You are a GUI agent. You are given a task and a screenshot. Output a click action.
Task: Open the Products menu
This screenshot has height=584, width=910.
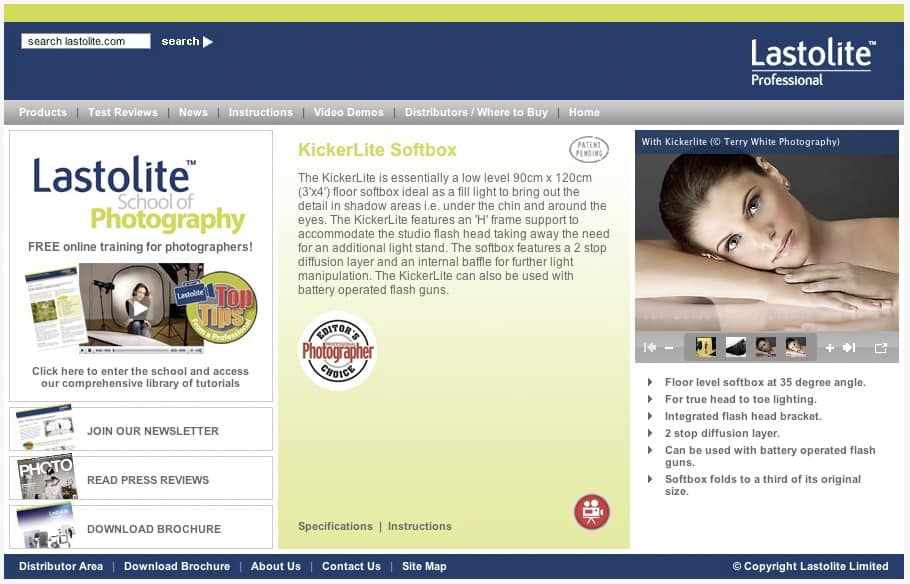(42, 112)
